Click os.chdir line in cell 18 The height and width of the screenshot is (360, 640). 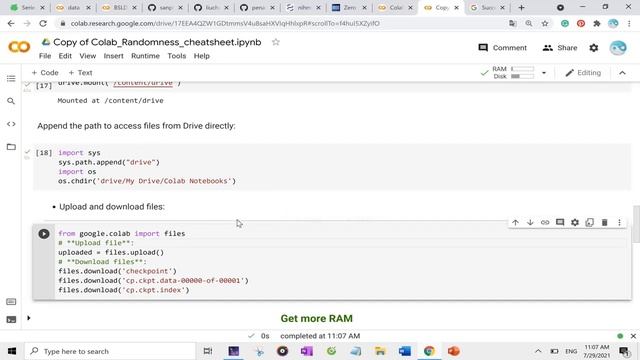point(147,181)
